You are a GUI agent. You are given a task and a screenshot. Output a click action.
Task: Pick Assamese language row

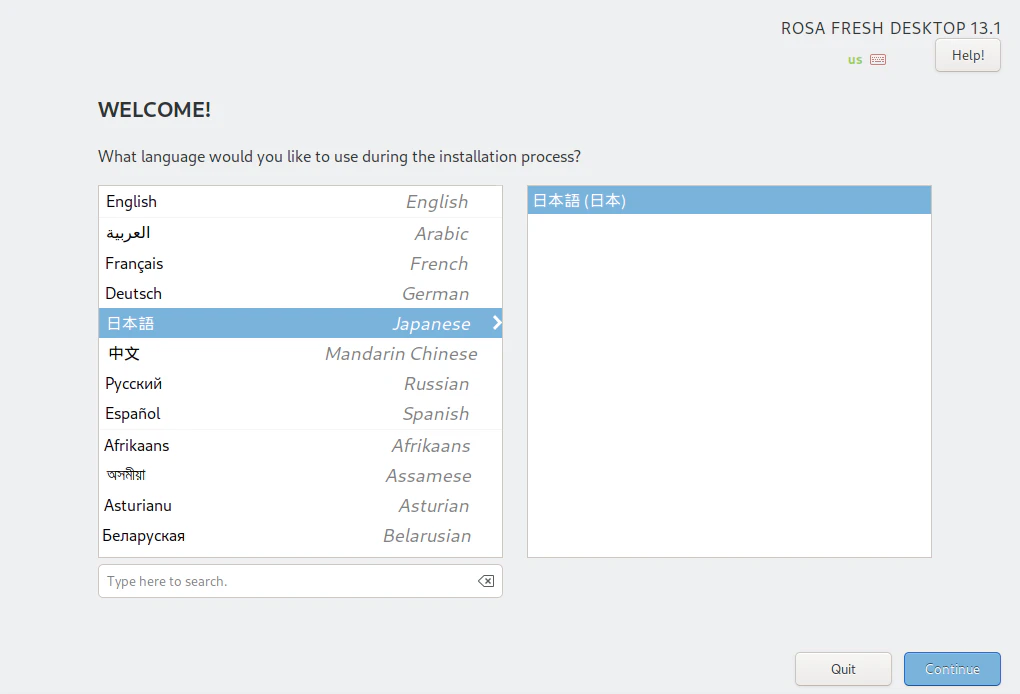pos(300,475)
